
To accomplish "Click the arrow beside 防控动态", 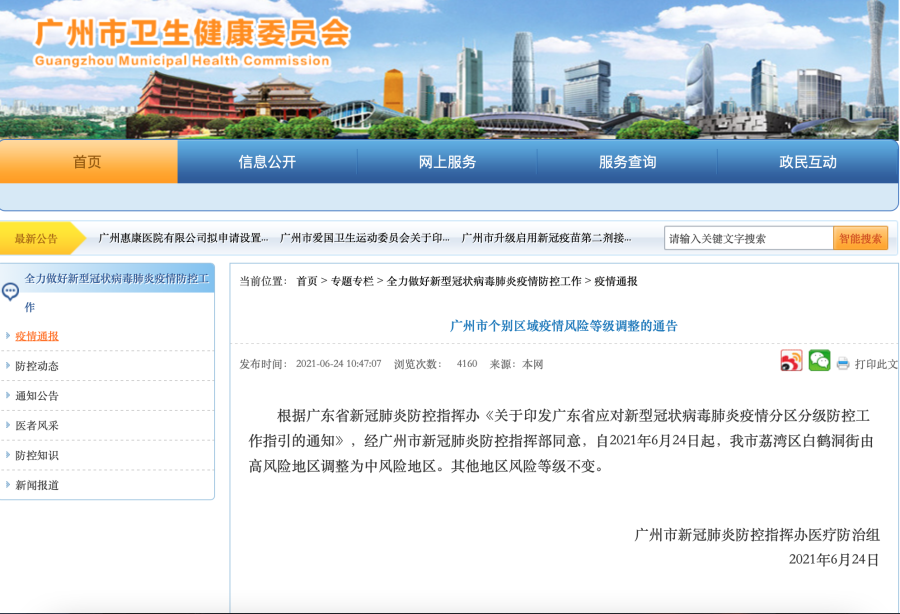I will click(x=9, y=366).
